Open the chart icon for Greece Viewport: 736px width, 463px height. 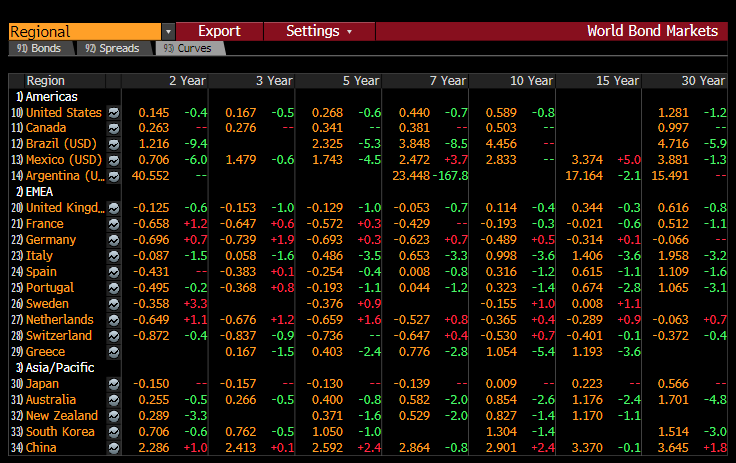[x=114, y=352]
